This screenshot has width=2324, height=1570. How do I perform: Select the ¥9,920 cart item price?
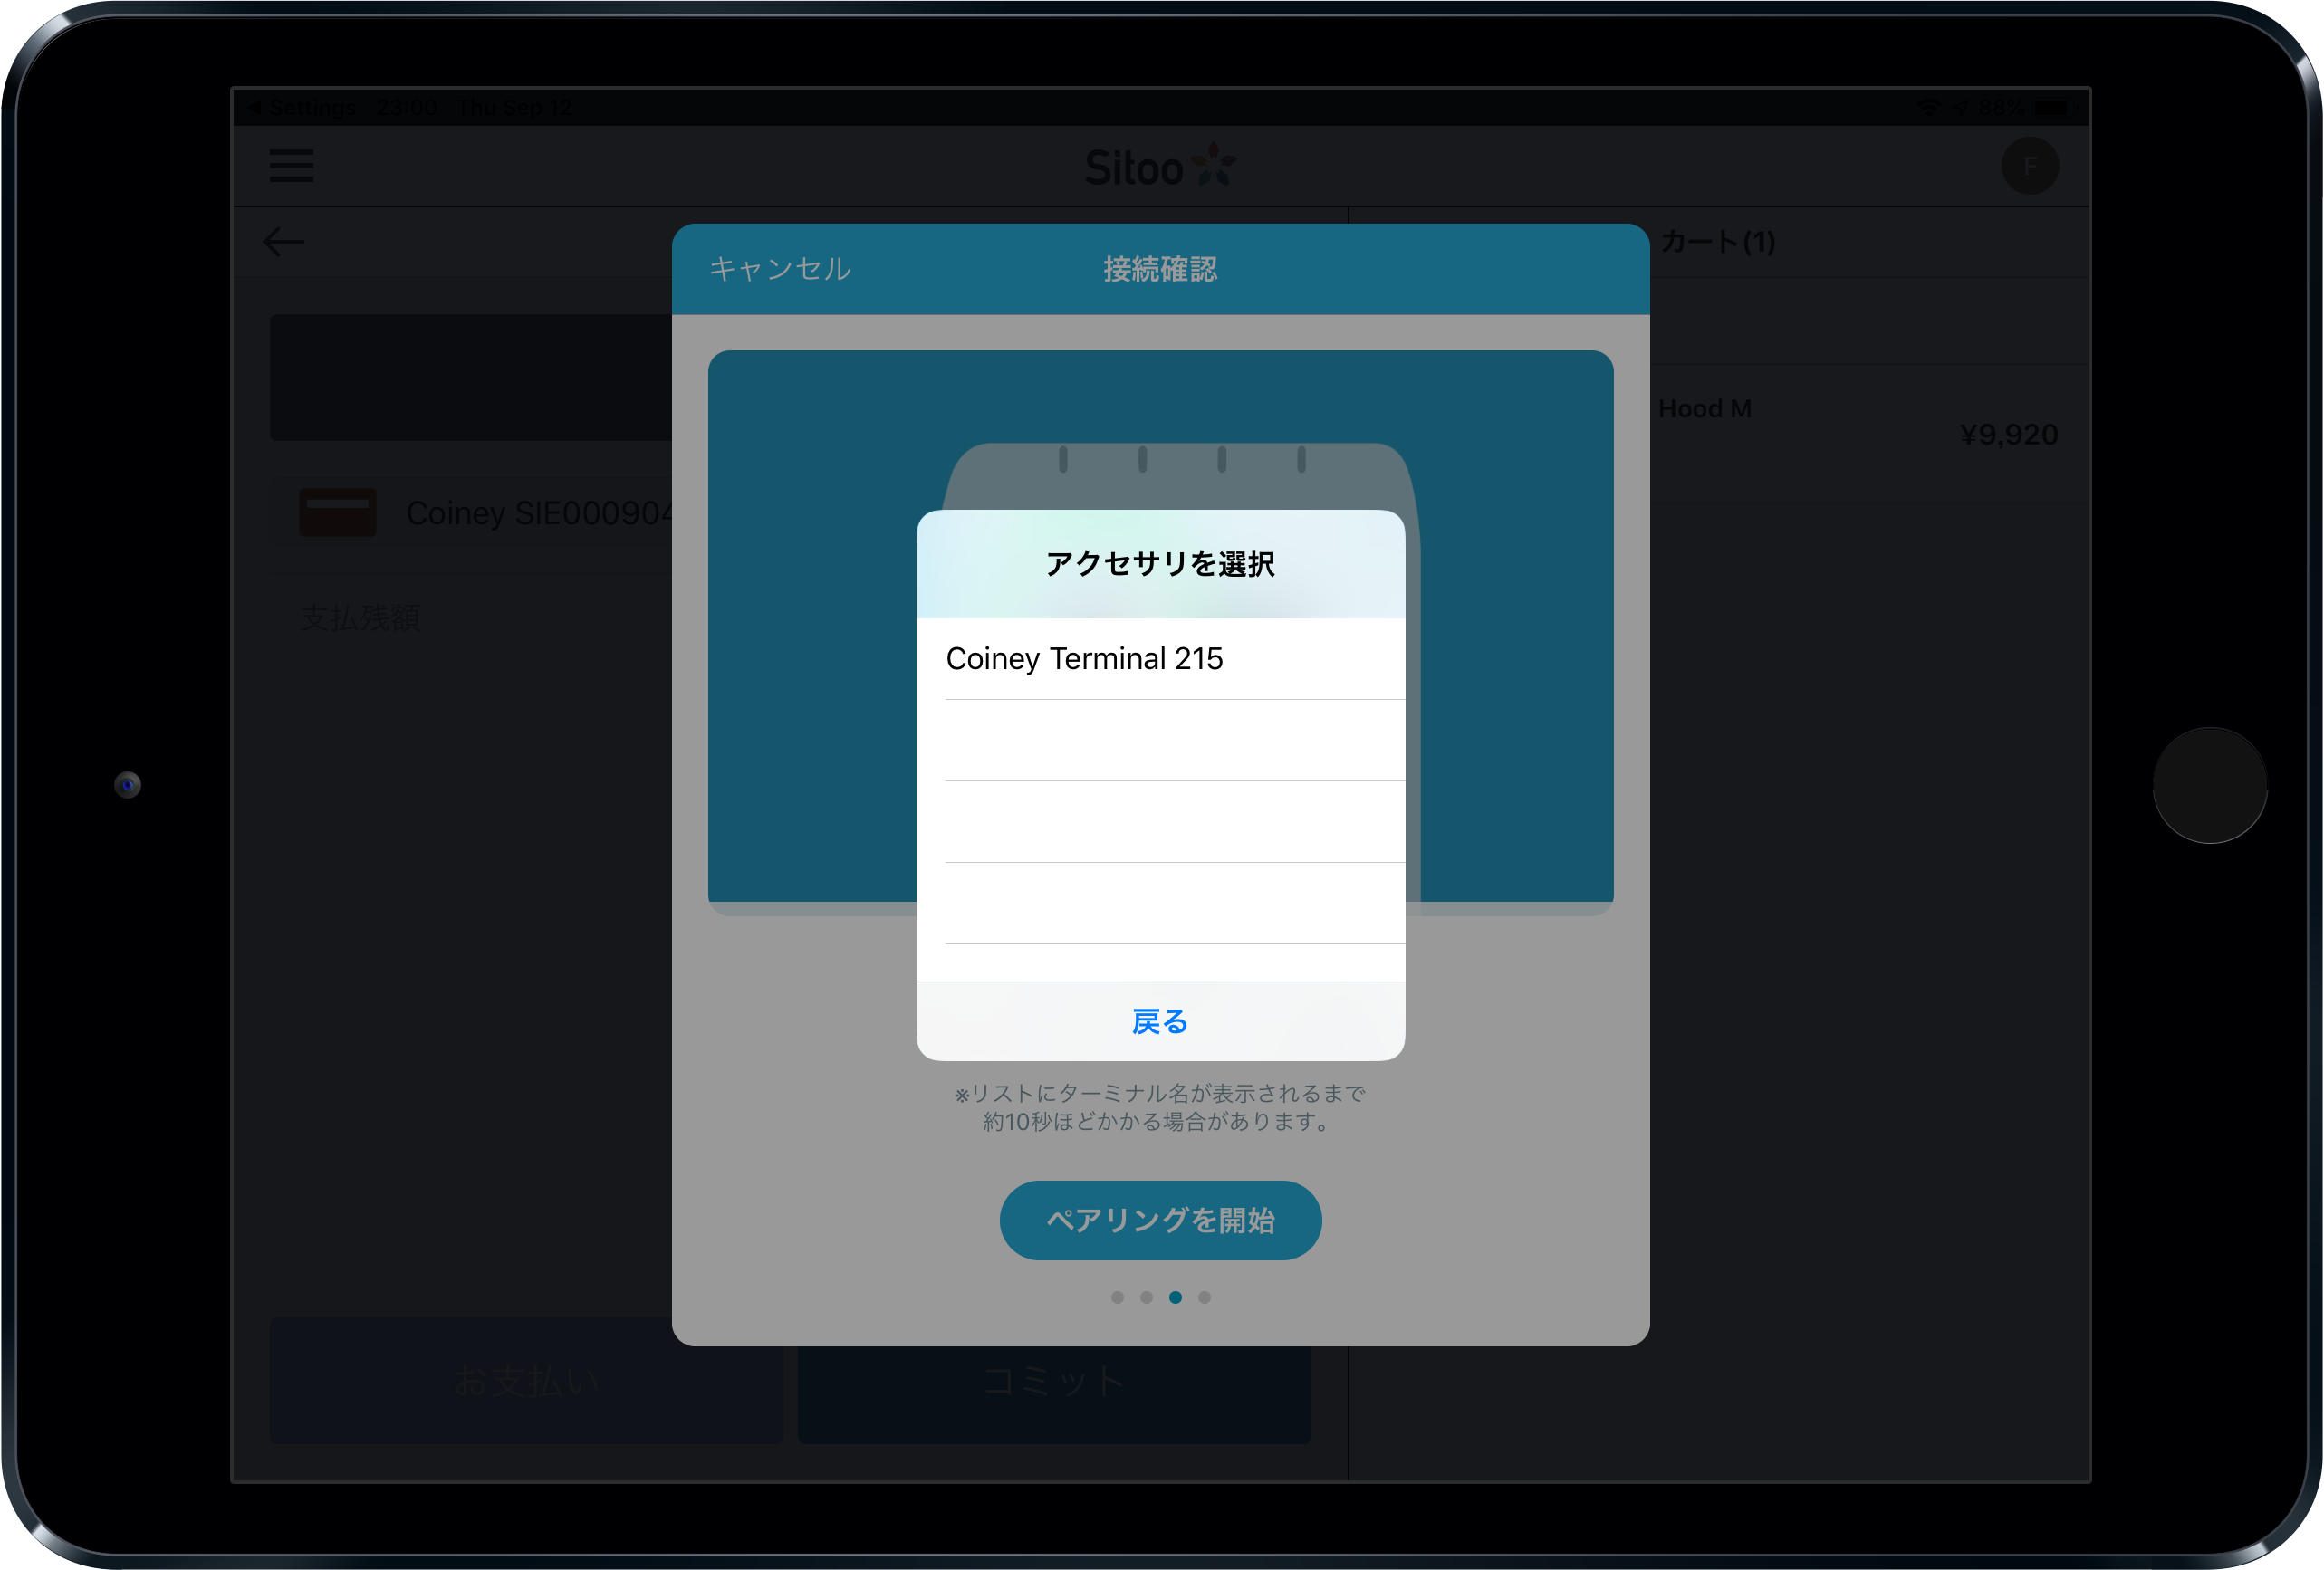pos(2008,434)
